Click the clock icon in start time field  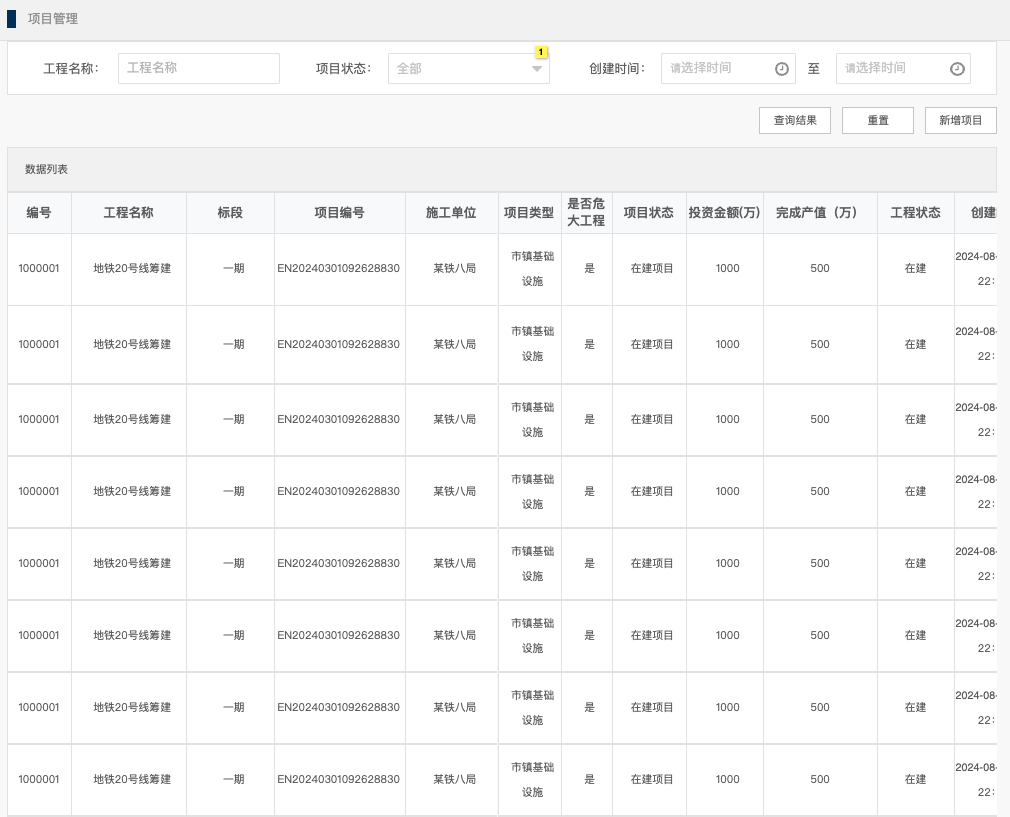tap(782, 69)
